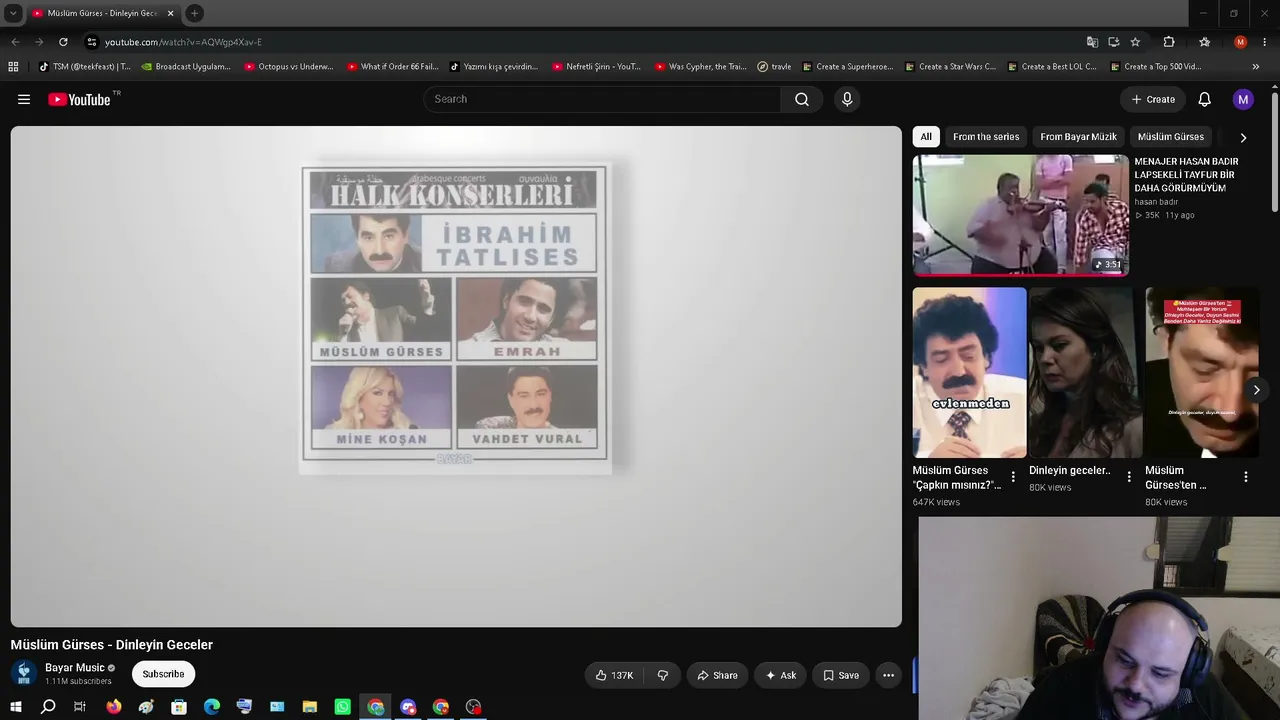1280x720 pixels.
Task: Click the browser address bar URL
Action: point(183,42)
